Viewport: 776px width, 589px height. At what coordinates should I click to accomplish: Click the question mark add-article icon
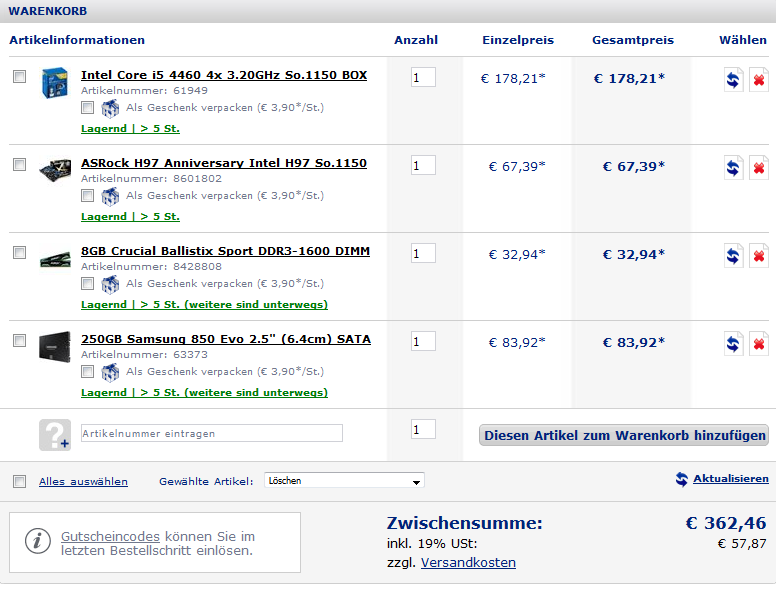(55, 435)
